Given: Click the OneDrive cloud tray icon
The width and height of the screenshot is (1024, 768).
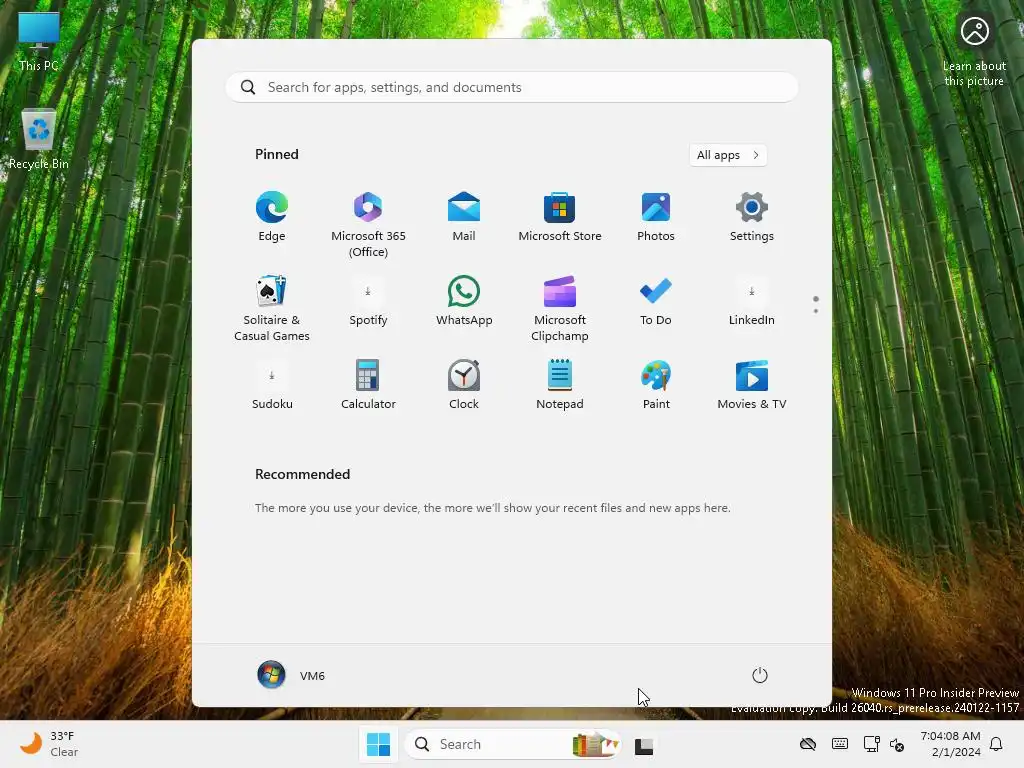Looking at the screenshot, I should 808,744.
